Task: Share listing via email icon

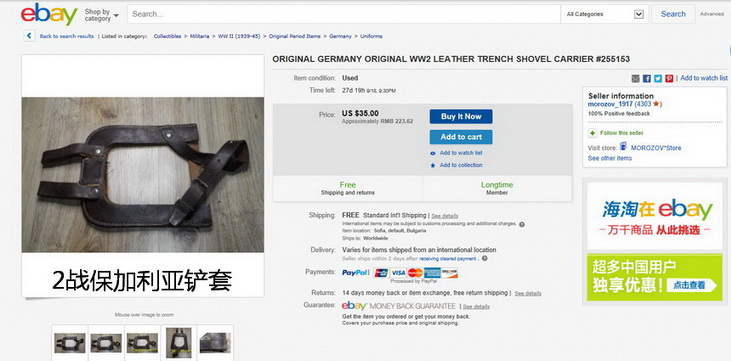Action: (x=635, y=78)
